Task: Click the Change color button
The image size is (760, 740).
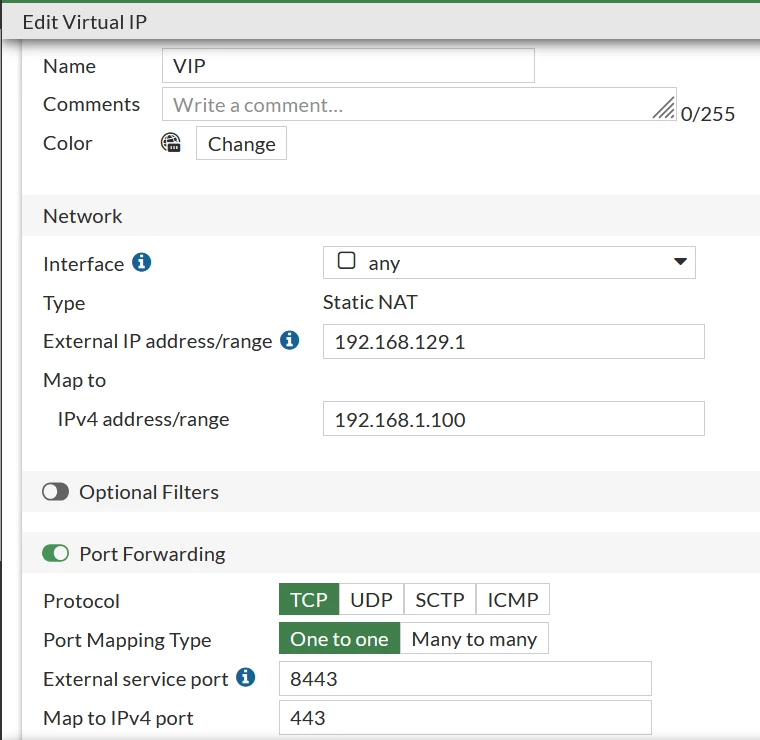Action: (x=241, y=143)
